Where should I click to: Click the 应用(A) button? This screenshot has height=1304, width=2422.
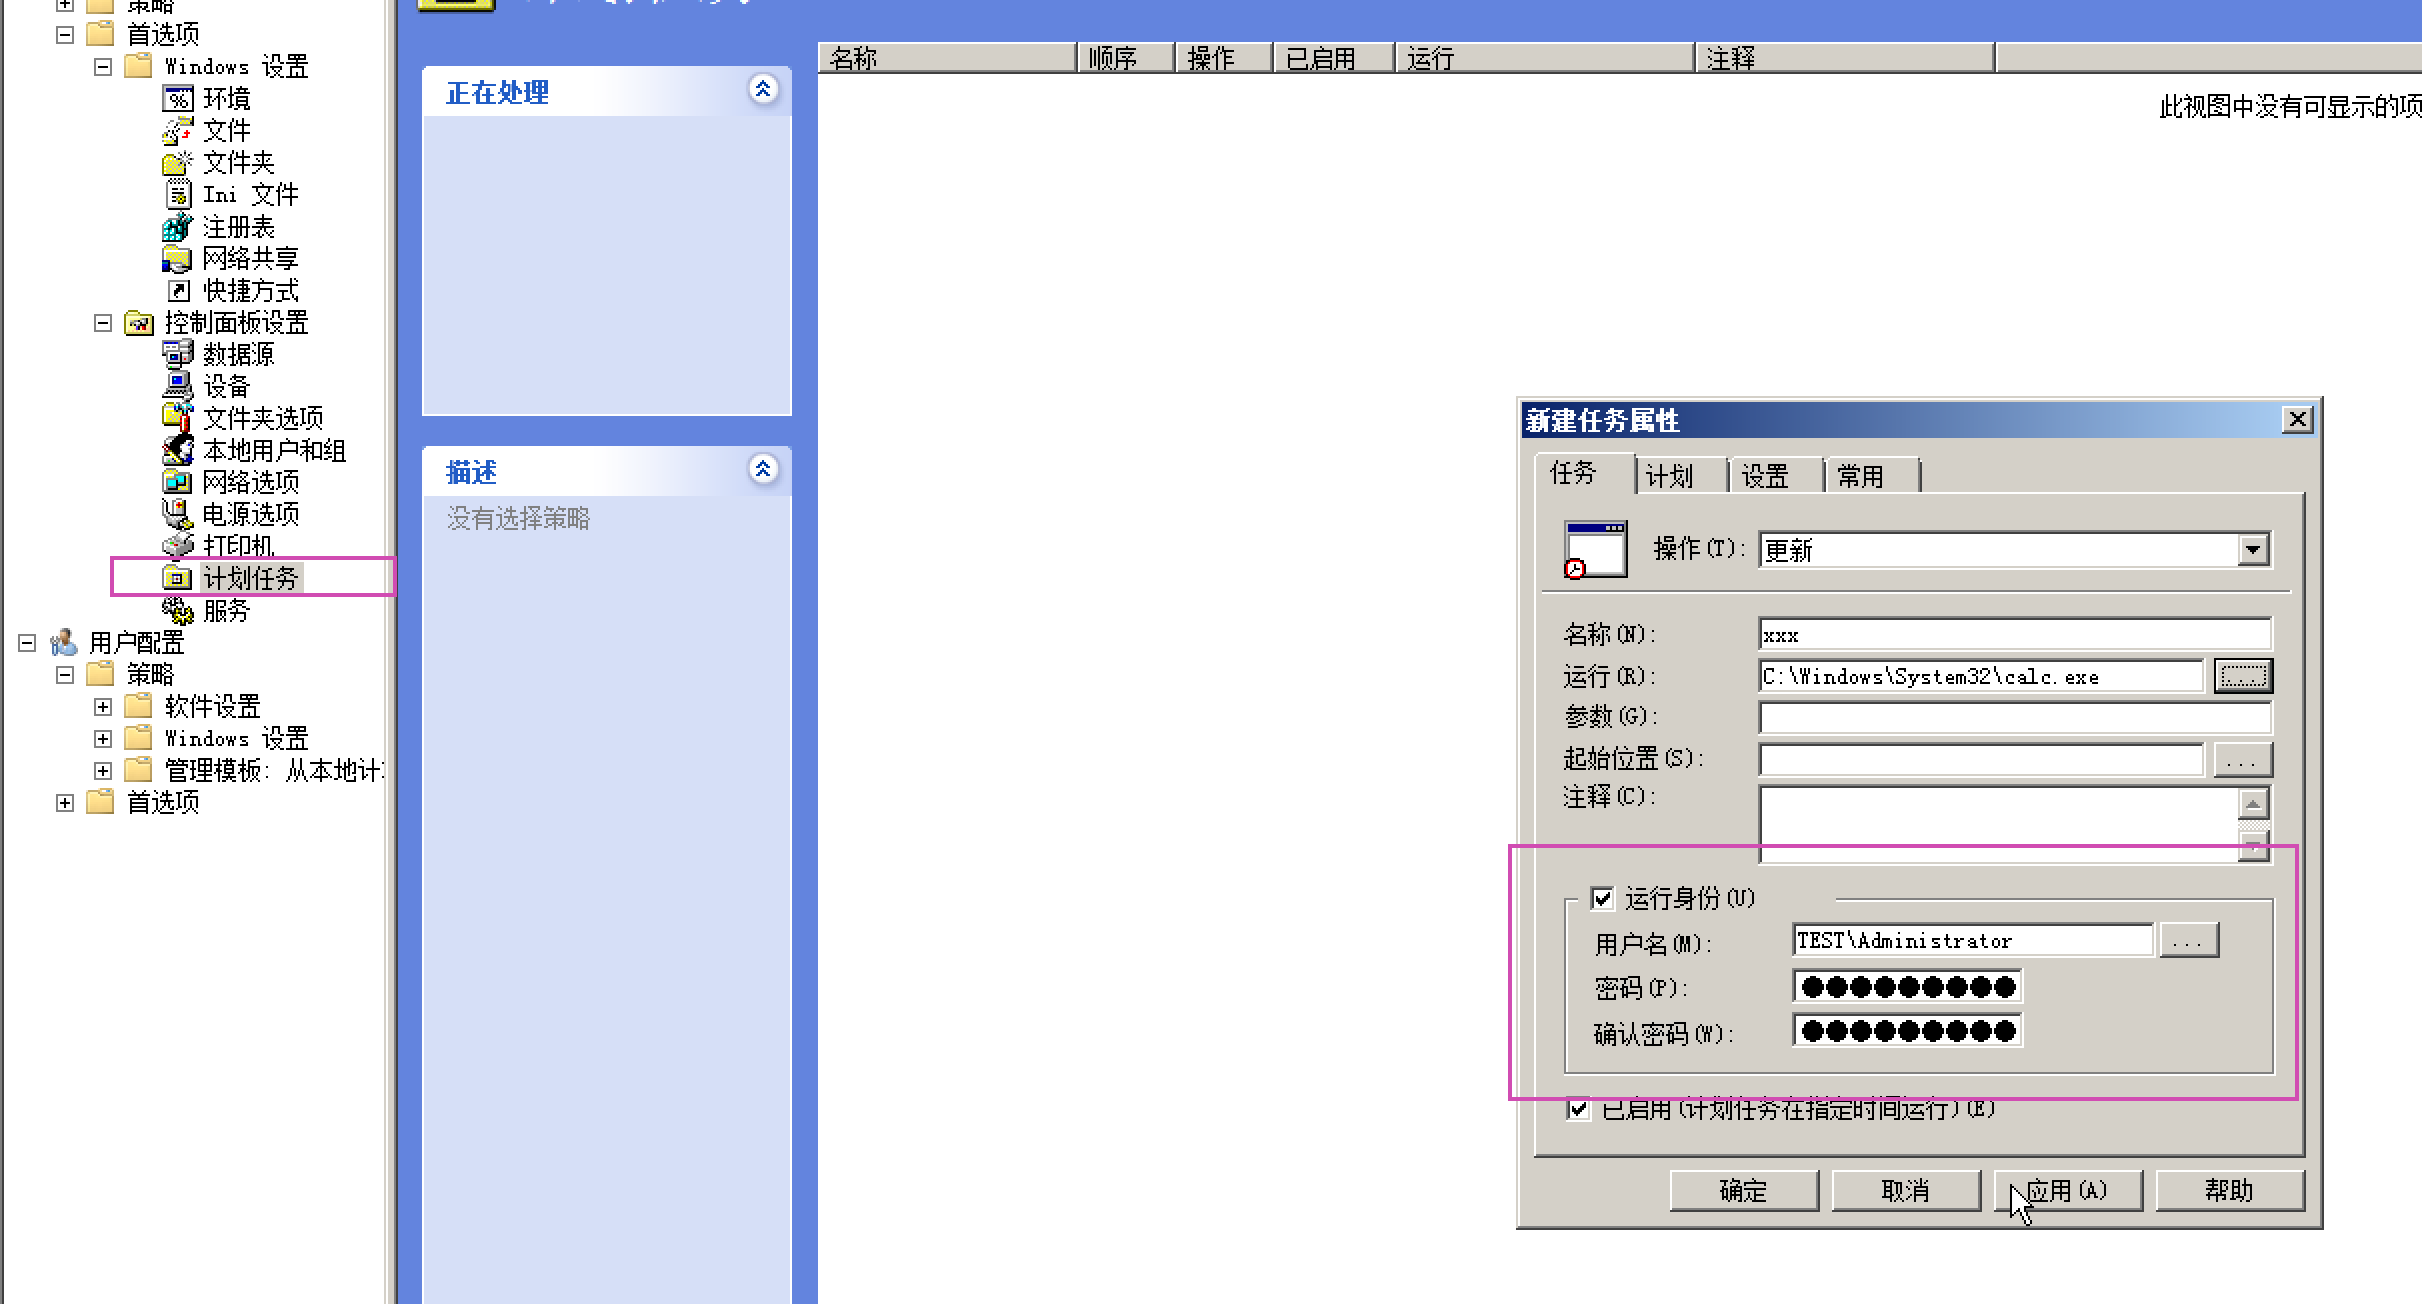point(2068,1190)
